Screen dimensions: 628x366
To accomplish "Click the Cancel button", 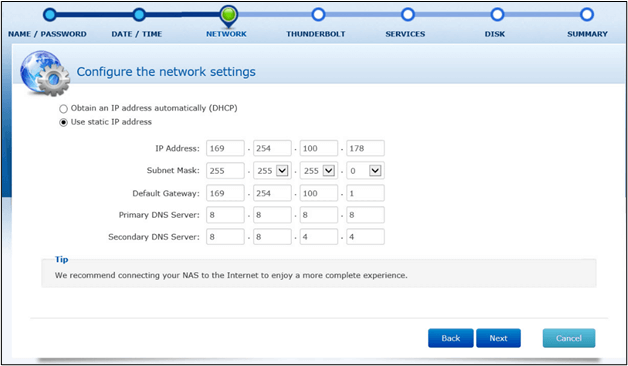I will pyautogui.click(x=569, y=338).
